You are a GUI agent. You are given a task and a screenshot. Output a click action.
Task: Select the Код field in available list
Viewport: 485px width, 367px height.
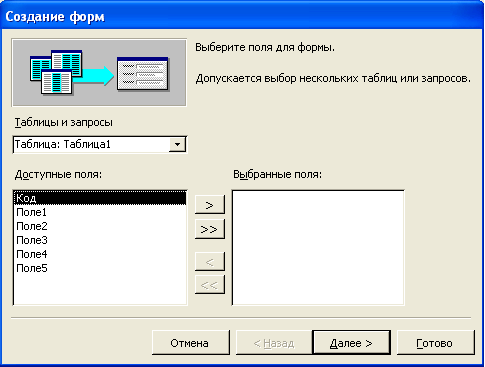100,198
